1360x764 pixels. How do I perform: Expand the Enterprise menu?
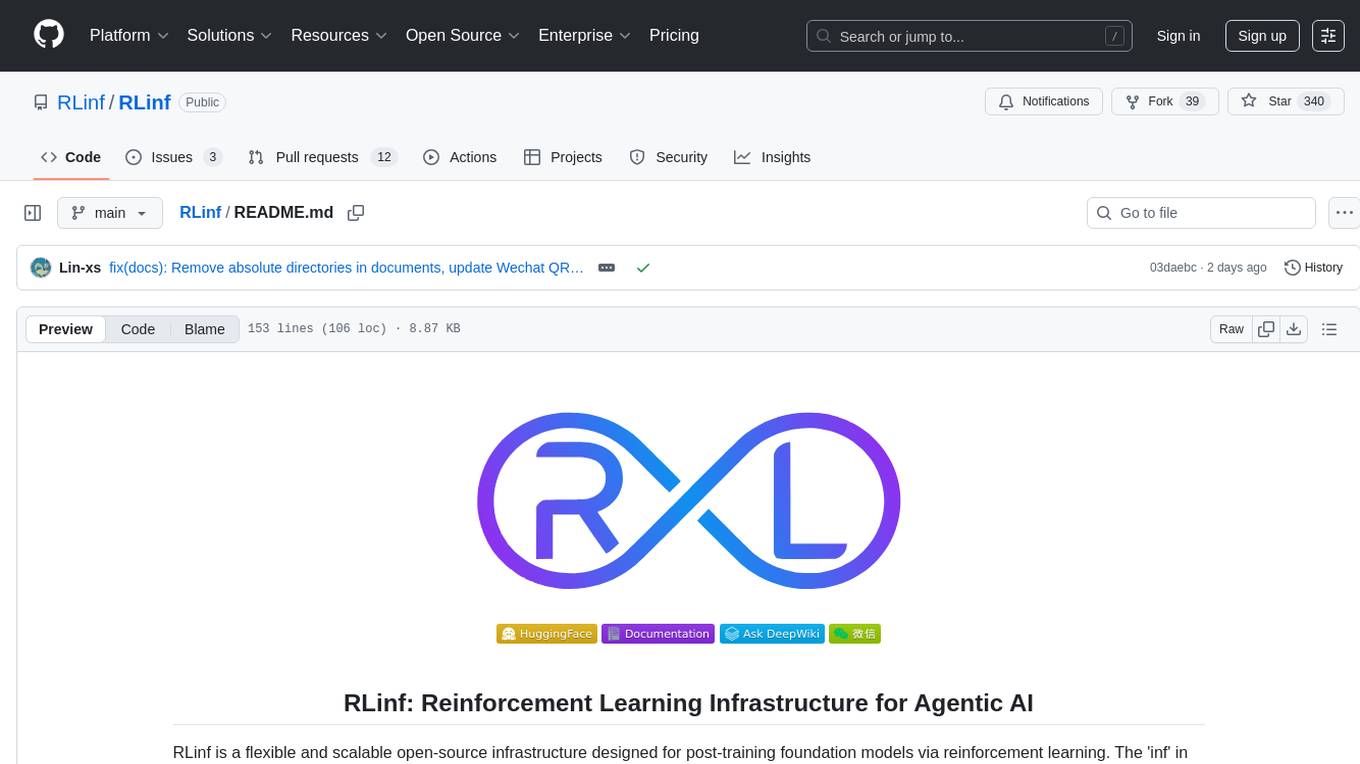click(585, 35)
